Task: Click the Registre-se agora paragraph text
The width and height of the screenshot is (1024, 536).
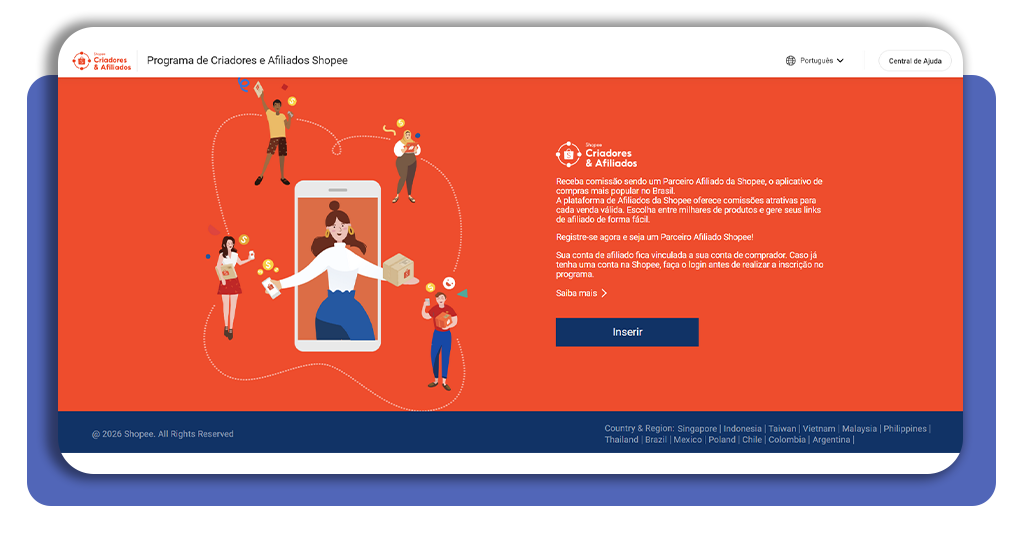Action: click(654, 237)
